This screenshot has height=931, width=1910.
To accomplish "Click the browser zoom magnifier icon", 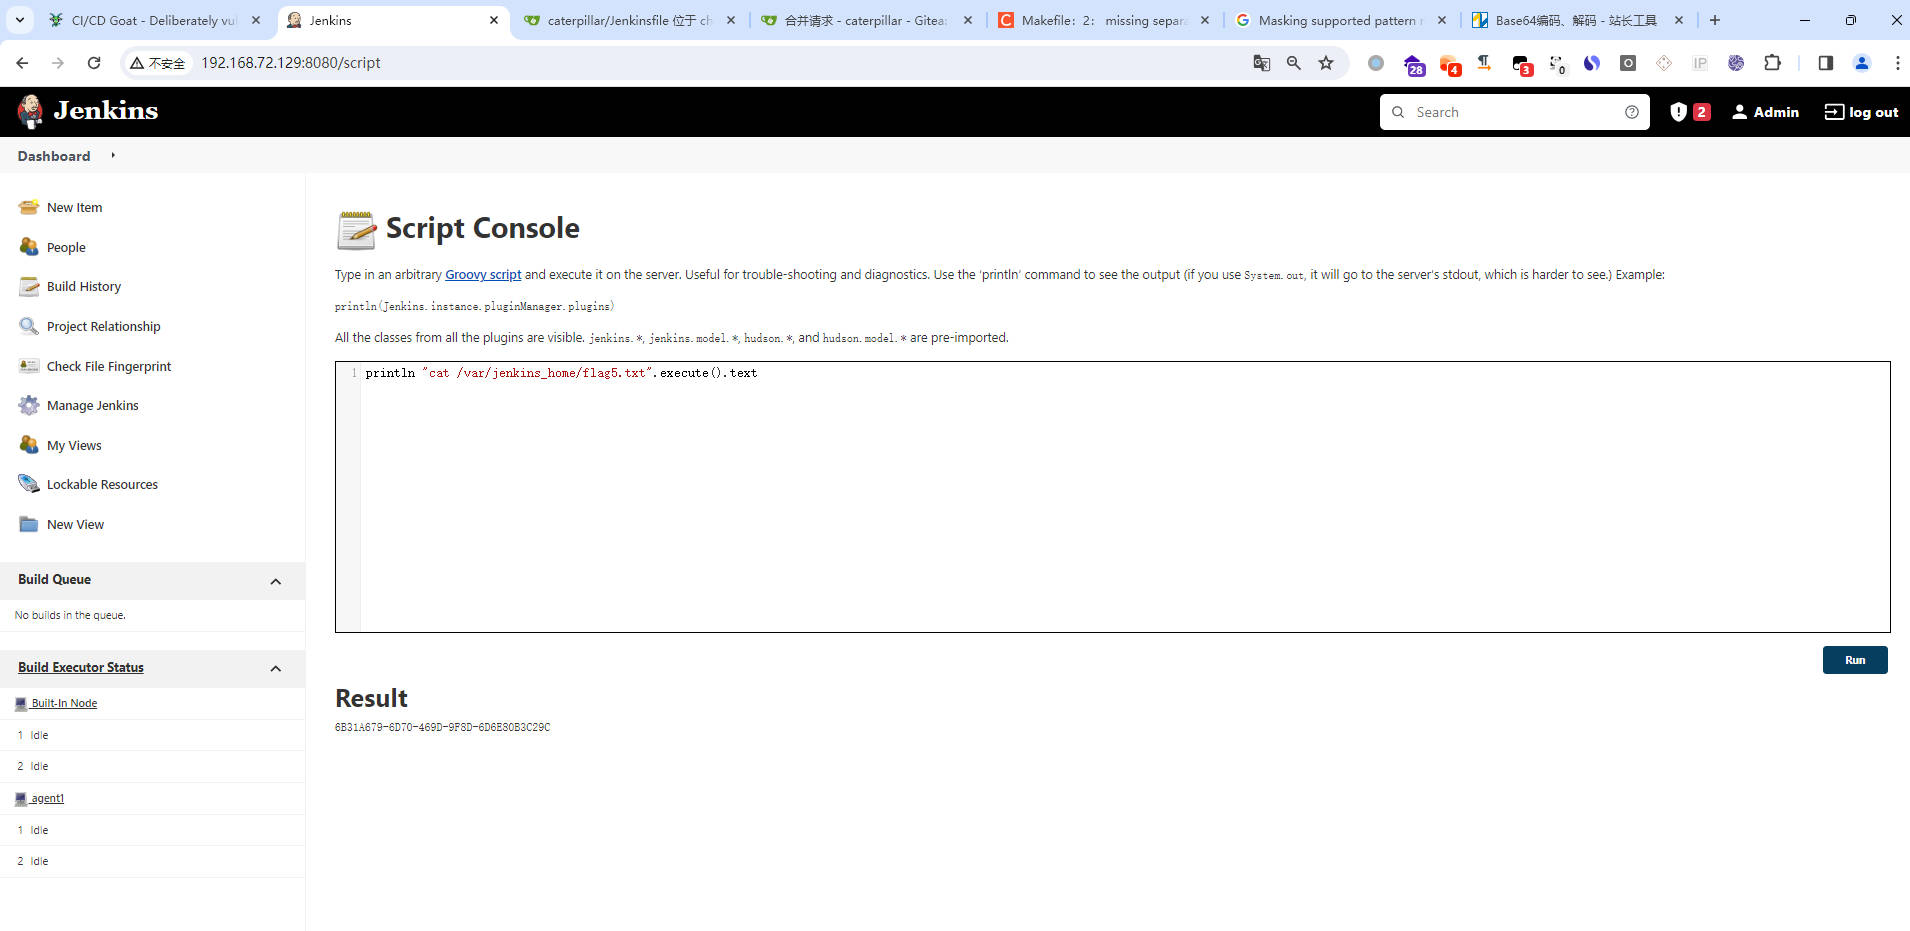I will pyautogui.click(x=1294, y=63).
